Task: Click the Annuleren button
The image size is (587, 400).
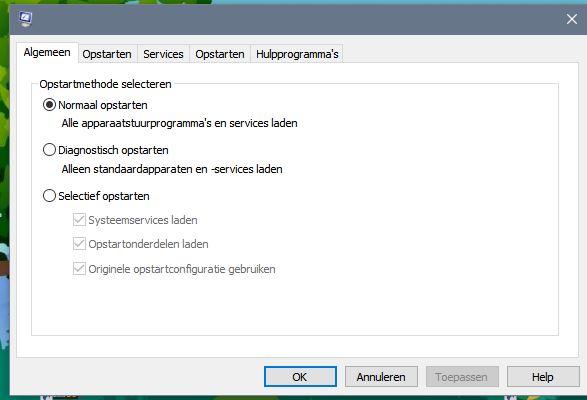Action: 381,376
